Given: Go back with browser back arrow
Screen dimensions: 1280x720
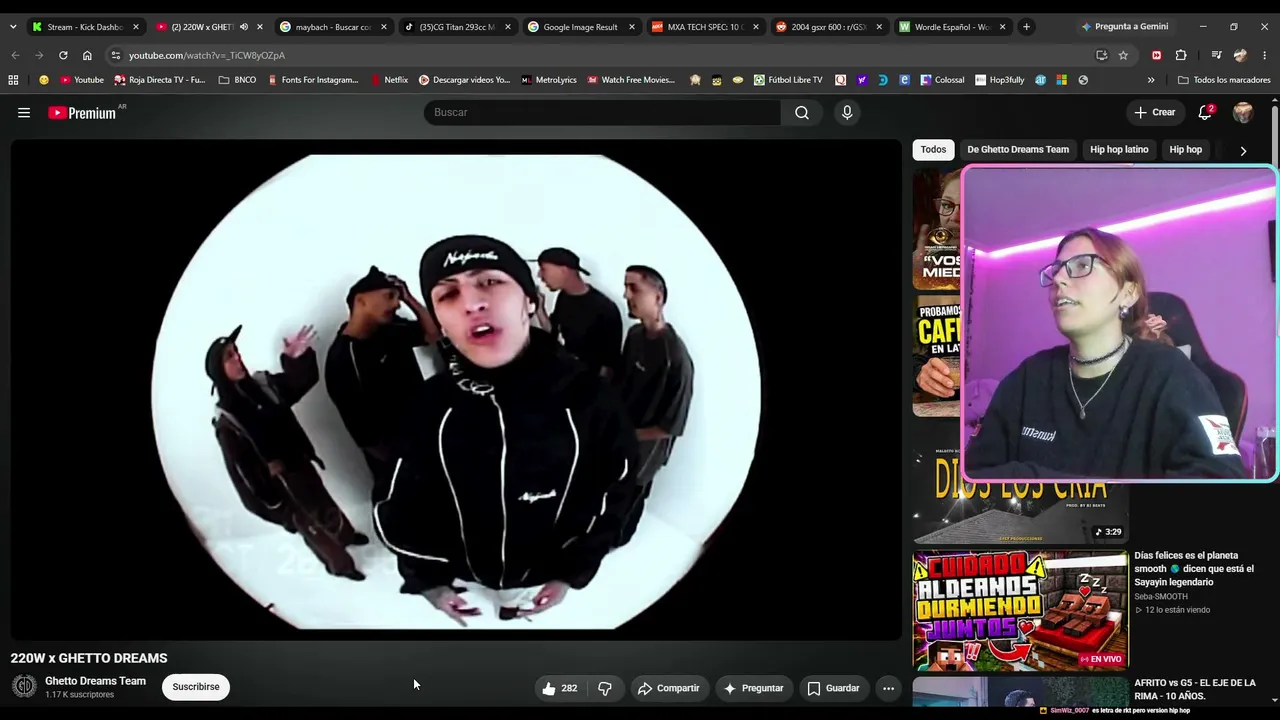Looking at the screenshot, I should (x=15, y=55).
